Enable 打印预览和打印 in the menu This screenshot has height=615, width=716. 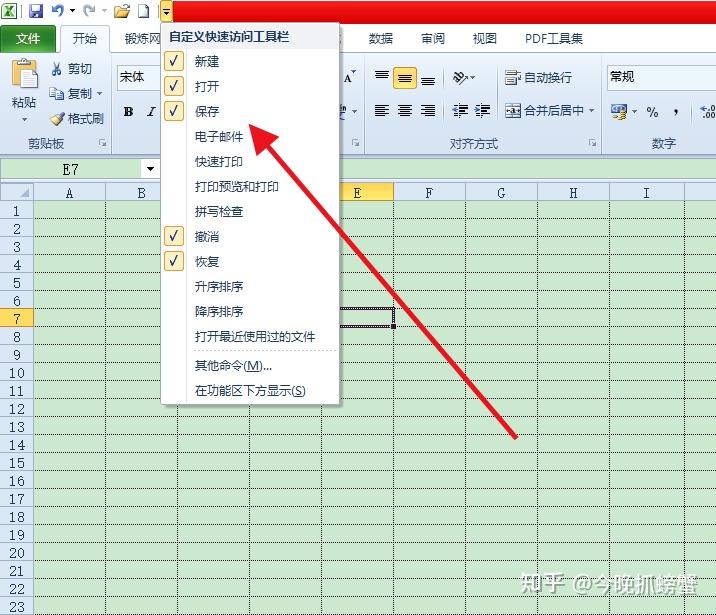[237, 186]
